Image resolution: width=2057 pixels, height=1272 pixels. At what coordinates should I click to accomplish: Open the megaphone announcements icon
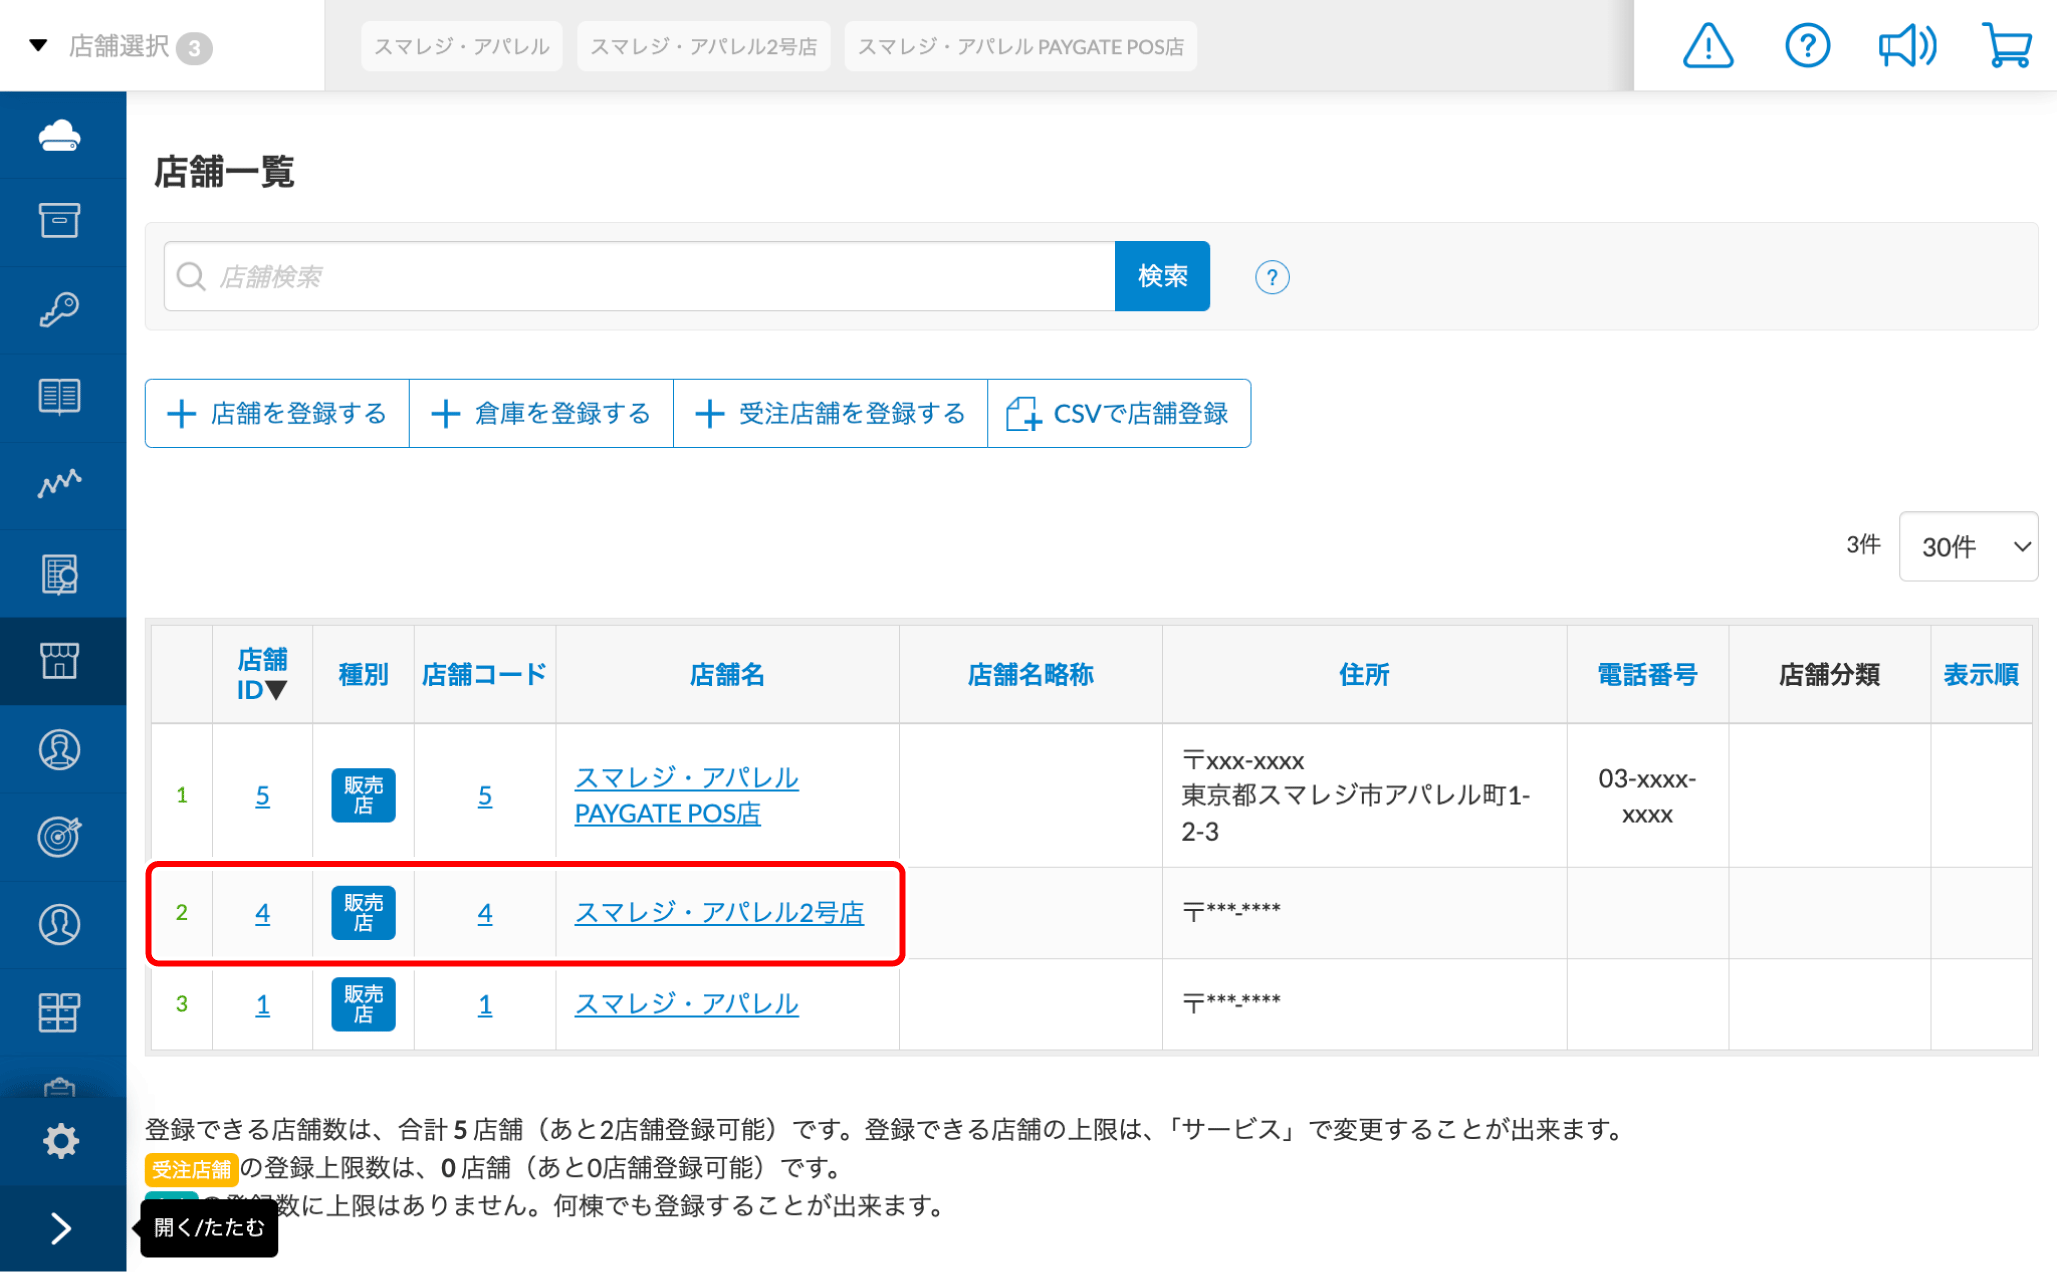[x=1907, y=46]
